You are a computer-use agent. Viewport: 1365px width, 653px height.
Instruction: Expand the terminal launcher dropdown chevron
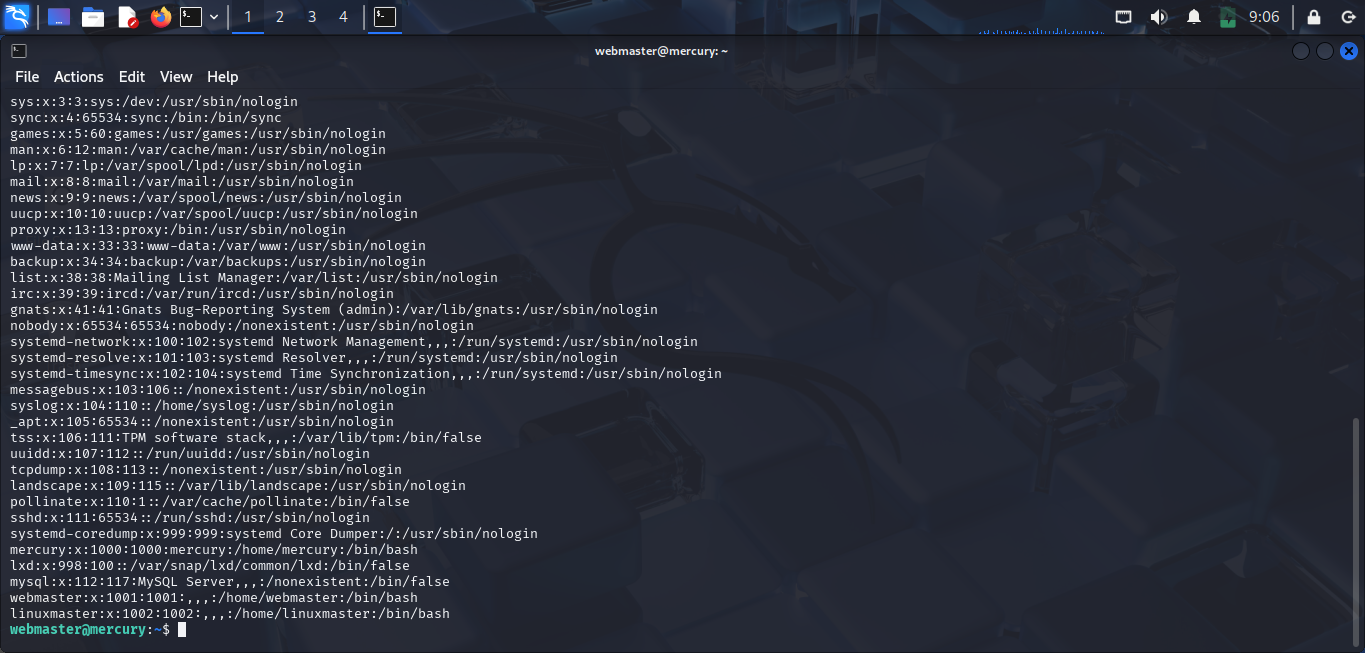point(213,16)
